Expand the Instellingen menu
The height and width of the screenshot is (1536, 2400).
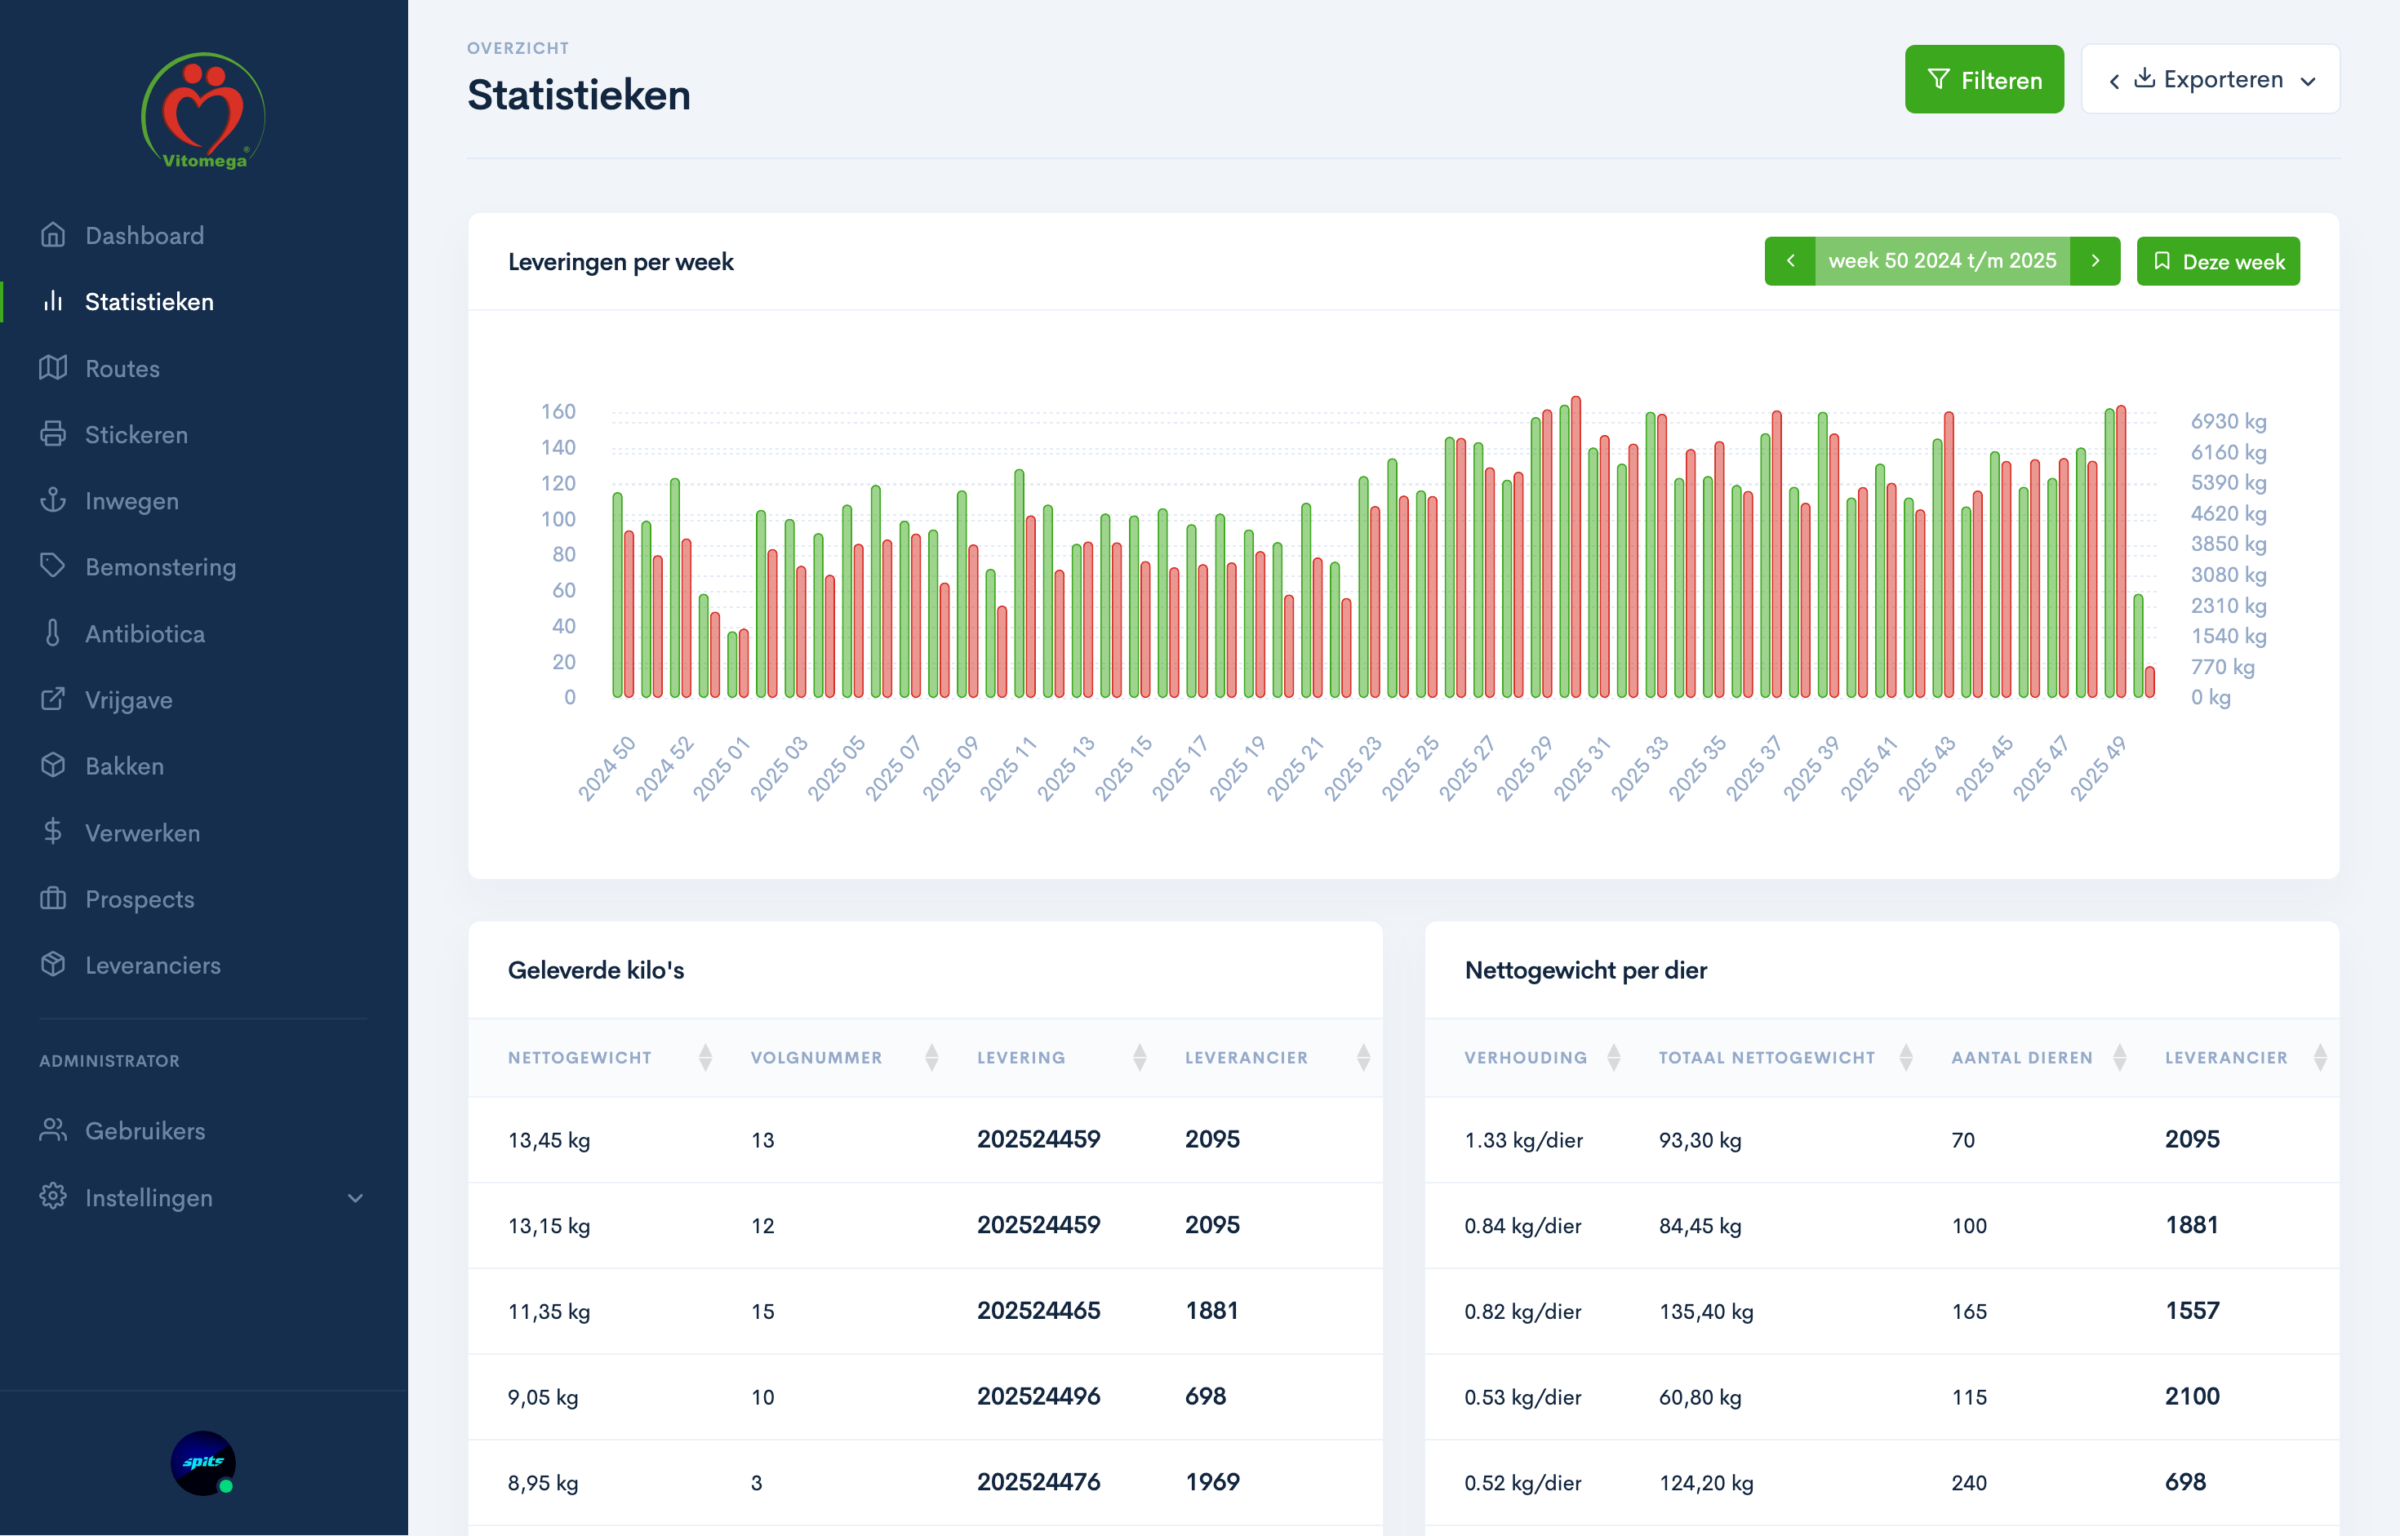pyautogui.click(x=149, y=1197)
